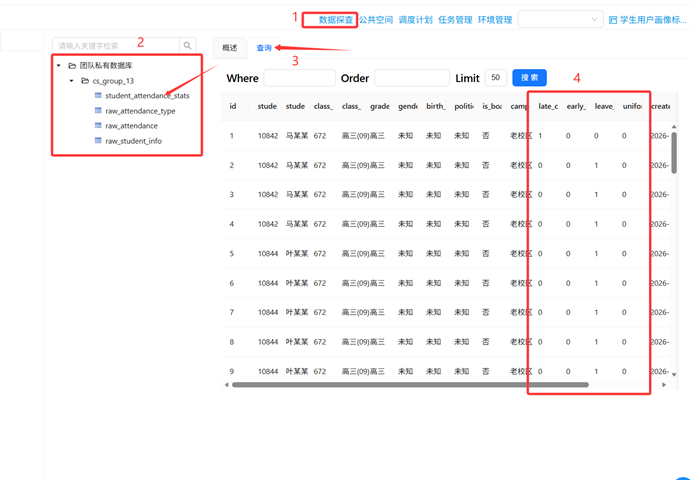Open 环境管理 in the top menu
The height and width of the screenshot is (480, 692).
[495, 20]
